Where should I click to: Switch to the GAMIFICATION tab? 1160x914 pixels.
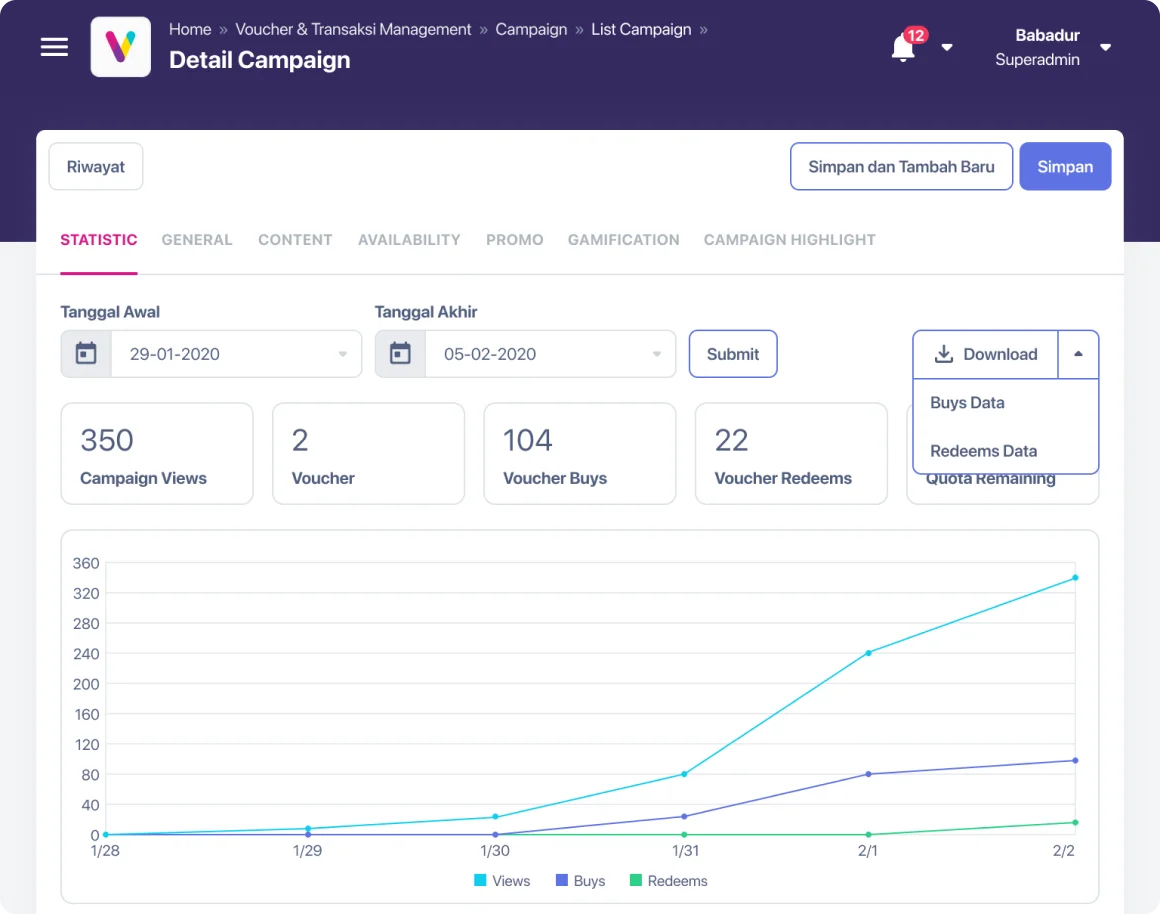(623, 240)
